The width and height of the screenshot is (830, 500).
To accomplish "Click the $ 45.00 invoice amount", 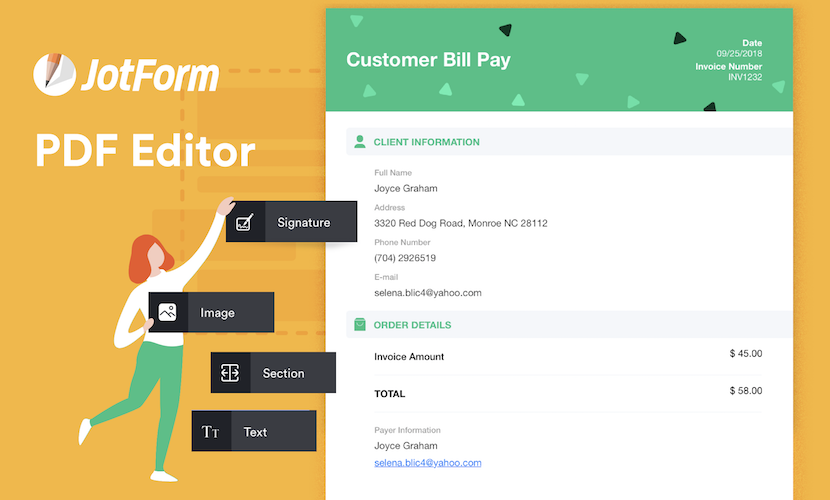I will pos(745,353).
